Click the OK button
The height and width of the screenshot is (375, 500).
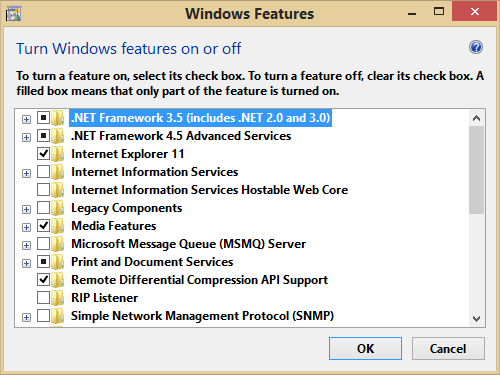(365, 348)
